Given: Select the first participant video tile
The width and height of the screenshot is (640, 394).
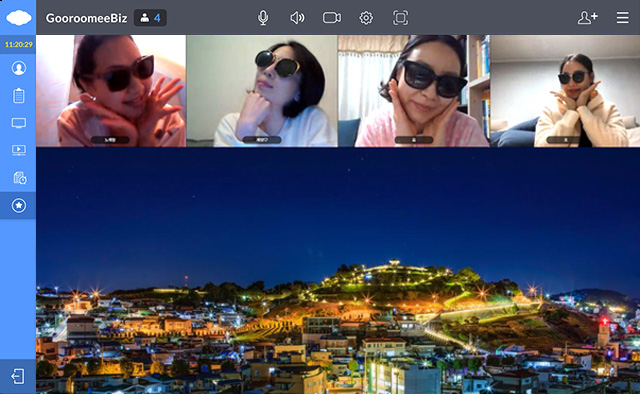Looking at the screenshot, I should pyautogui.click(x=111, y=91).
